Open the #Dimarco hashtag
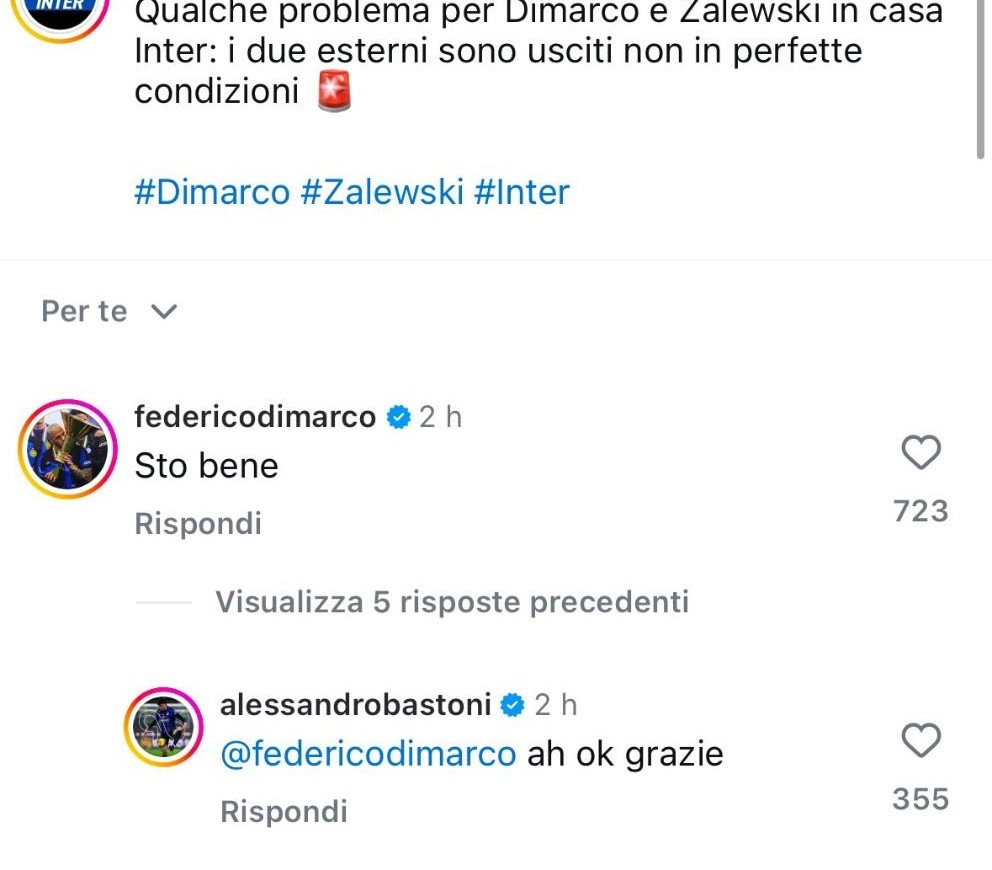The height and width of the screenshot is (870, 992). tap(211, 191)
